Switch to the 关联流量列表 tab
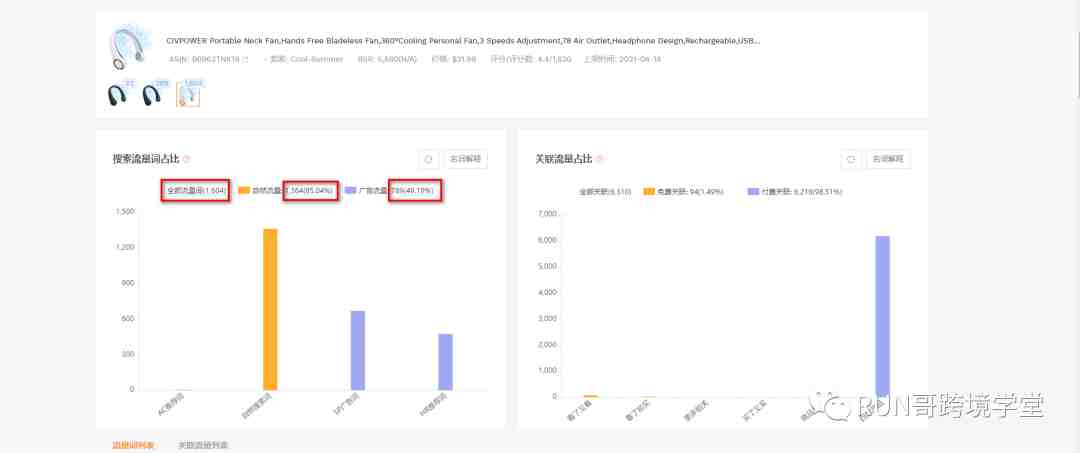 coord(203,445)
